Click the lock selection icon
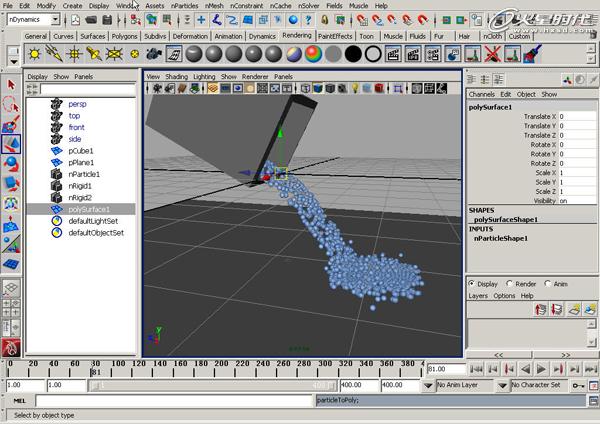Screen dimensions: 600x424 tap(324, 20)
